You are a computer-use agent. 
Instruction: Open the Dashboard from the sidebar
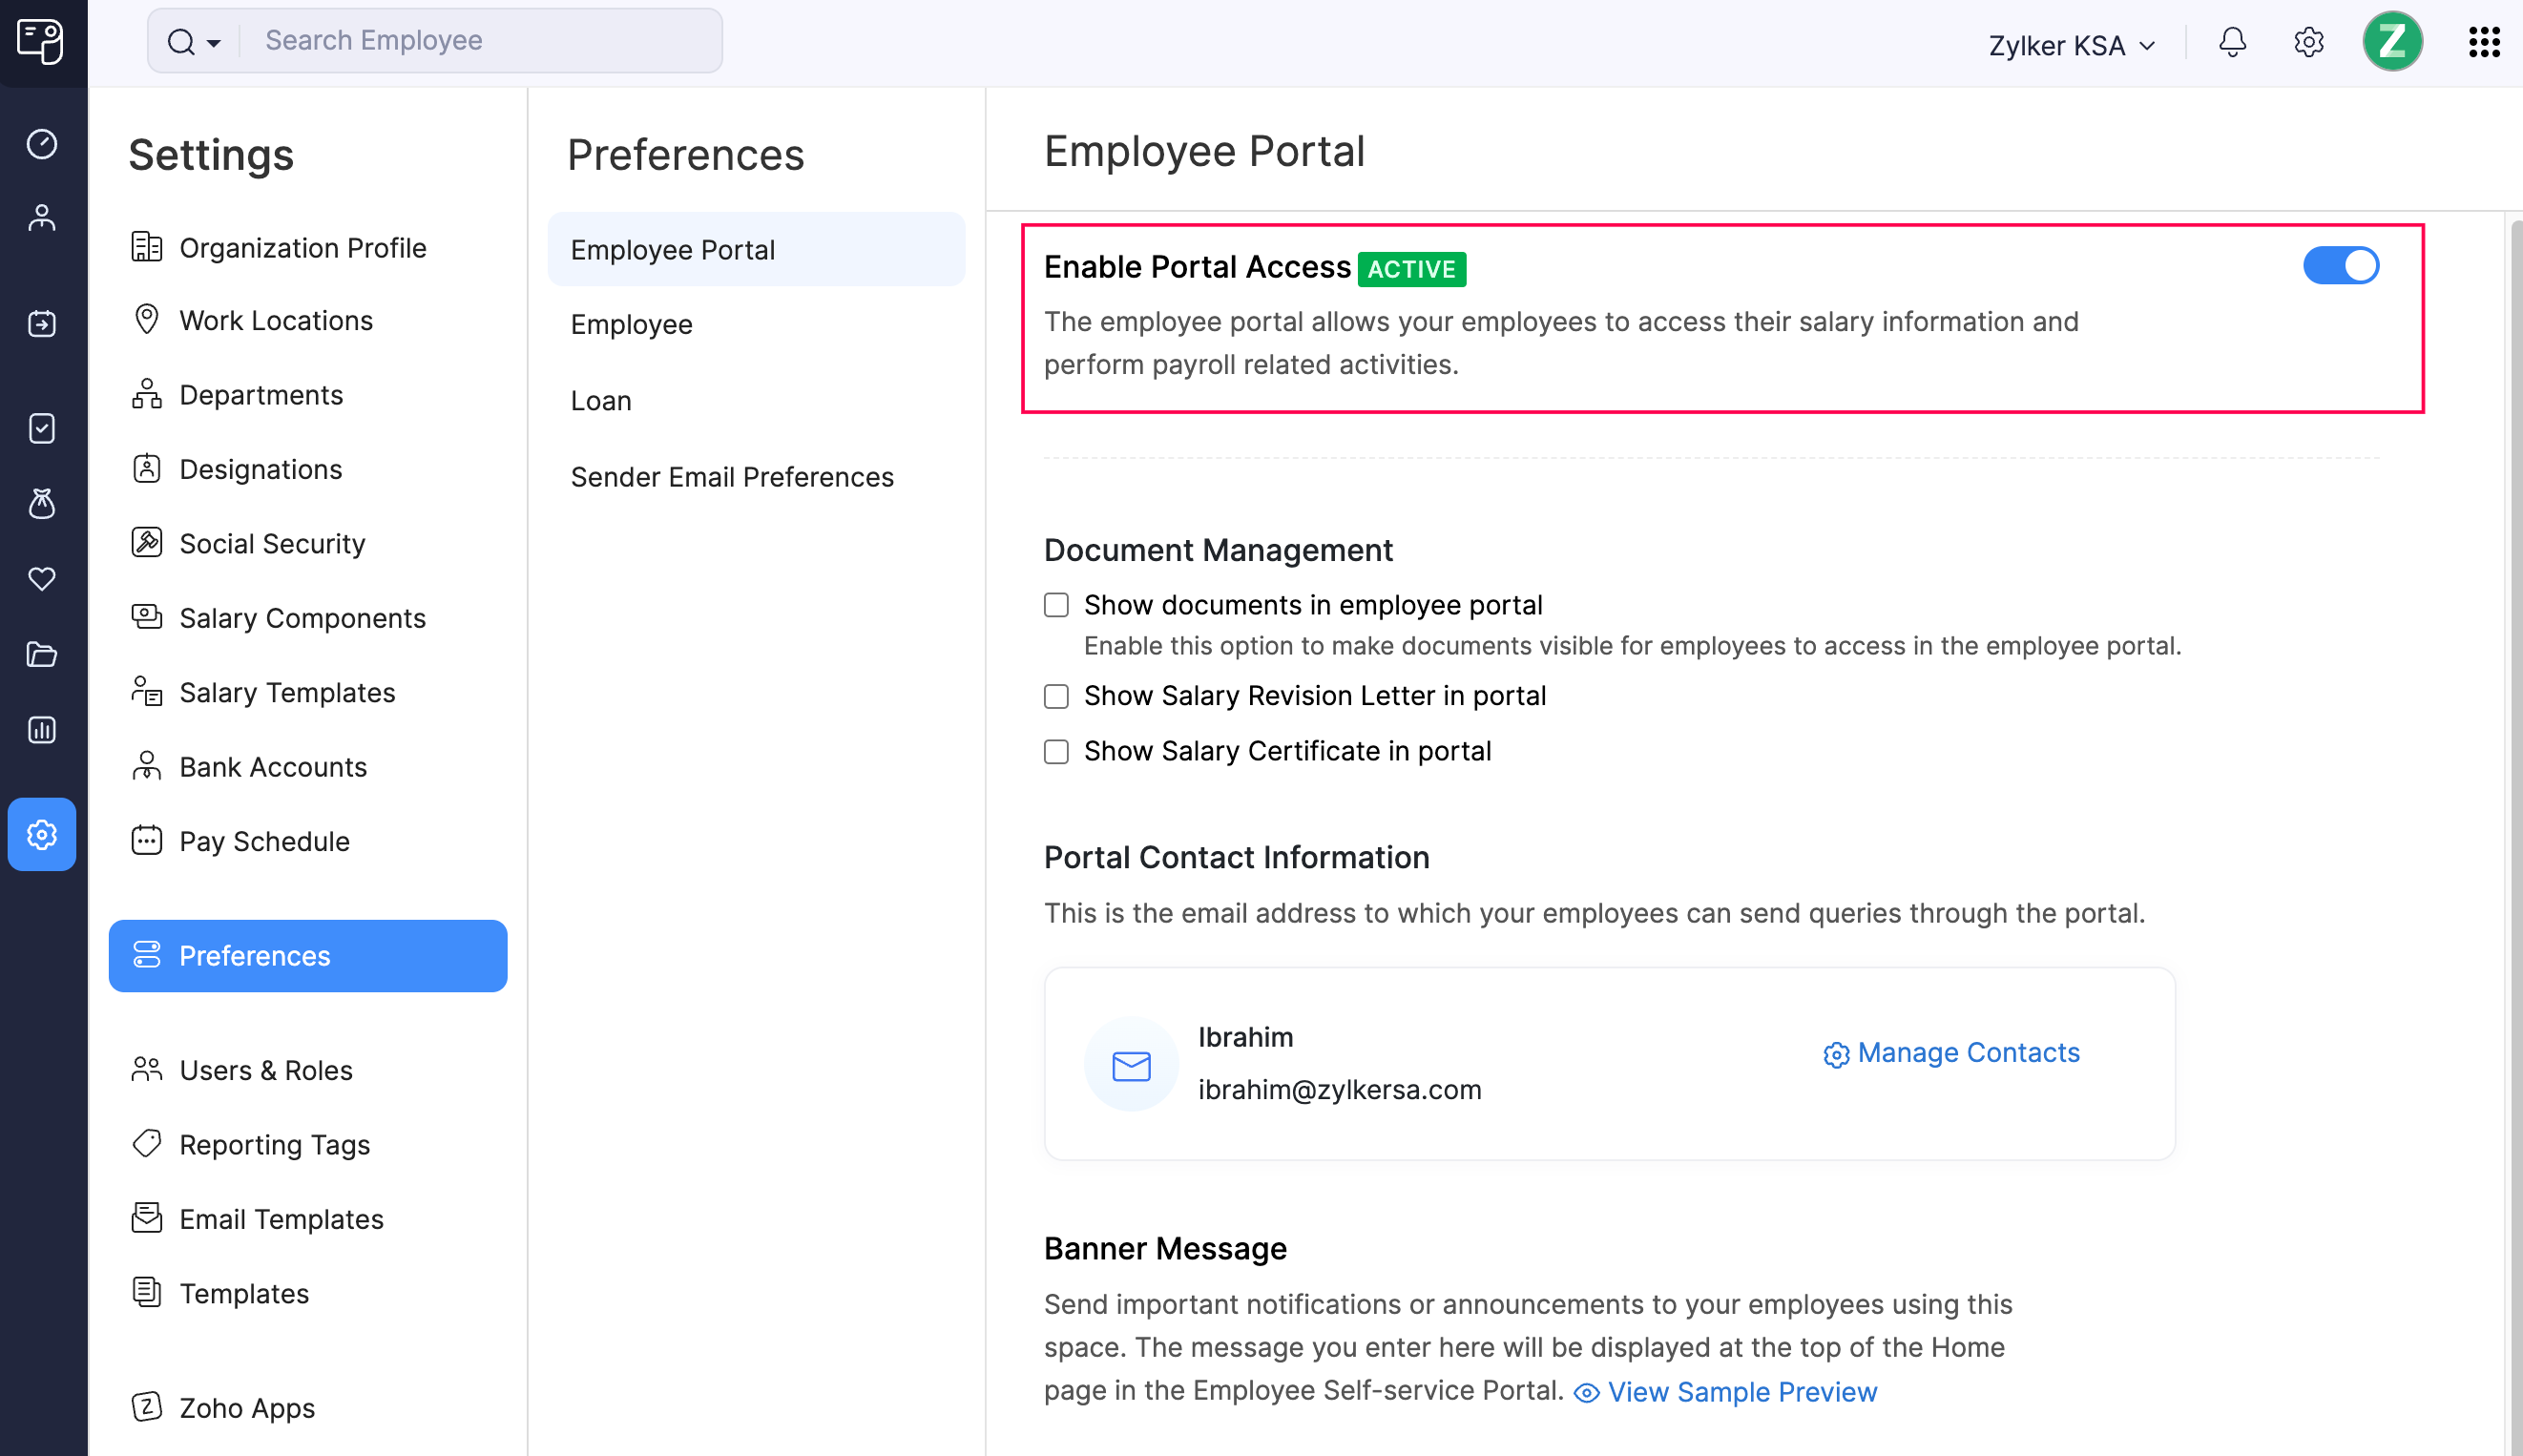[x=42, y=144]
